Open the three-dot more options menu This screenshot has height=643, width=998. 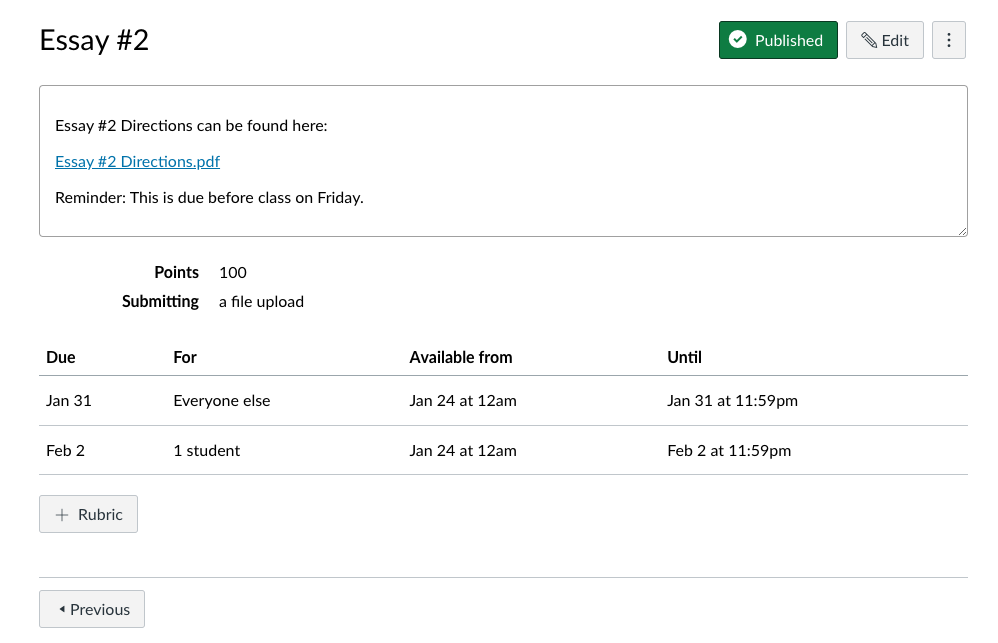[x=948, y=40]
